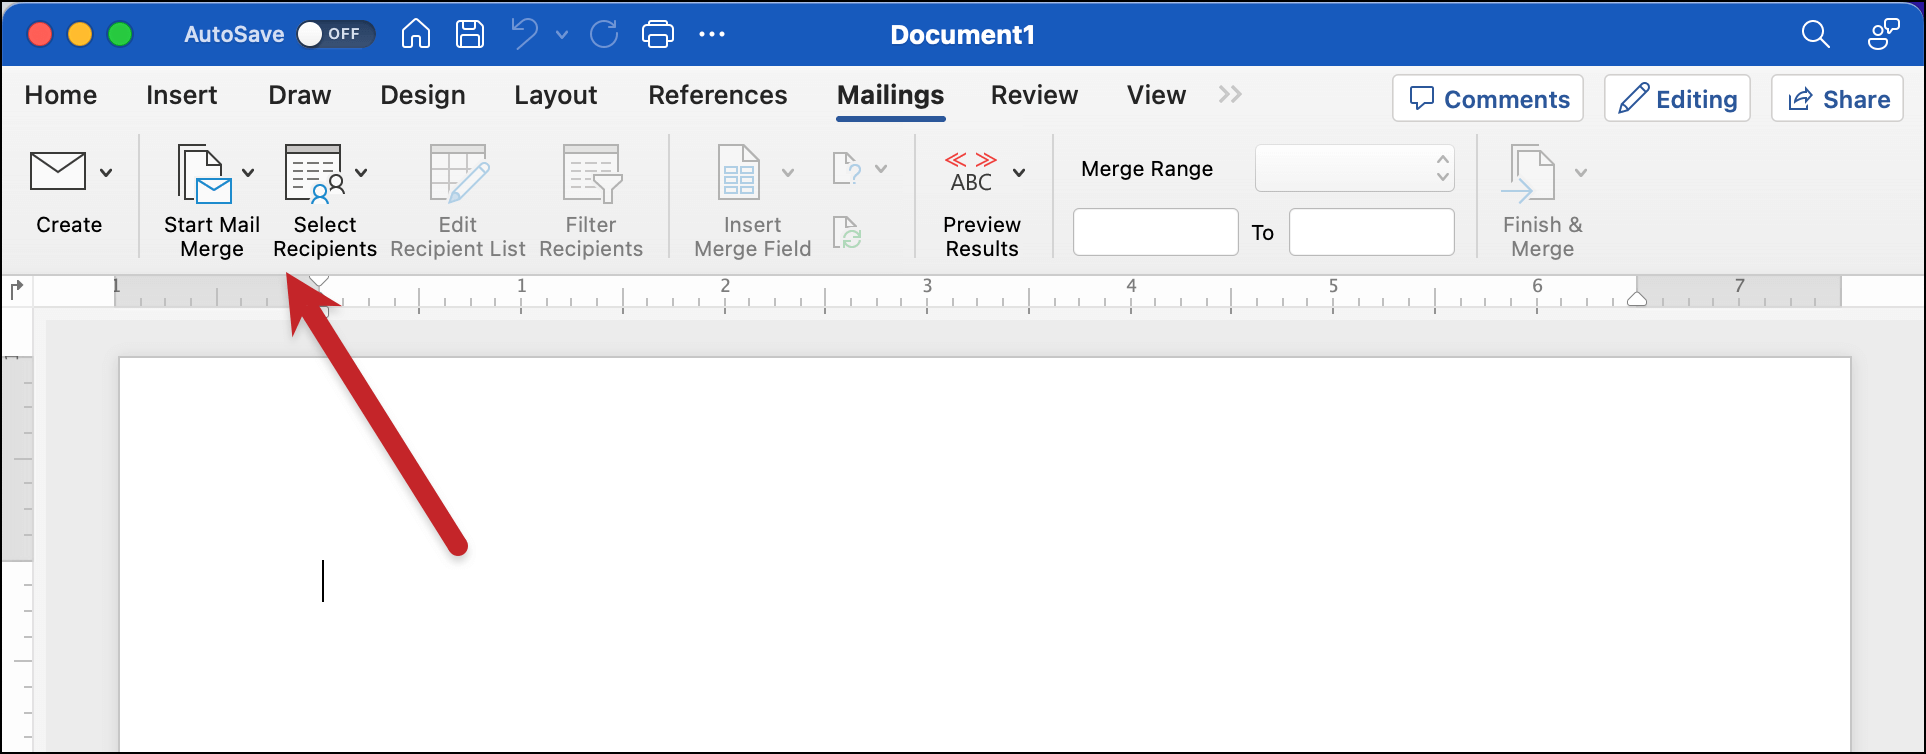Click the Undo arrow icon
The width and height of the screenshot is (1926, 754).
pos(525,35)
